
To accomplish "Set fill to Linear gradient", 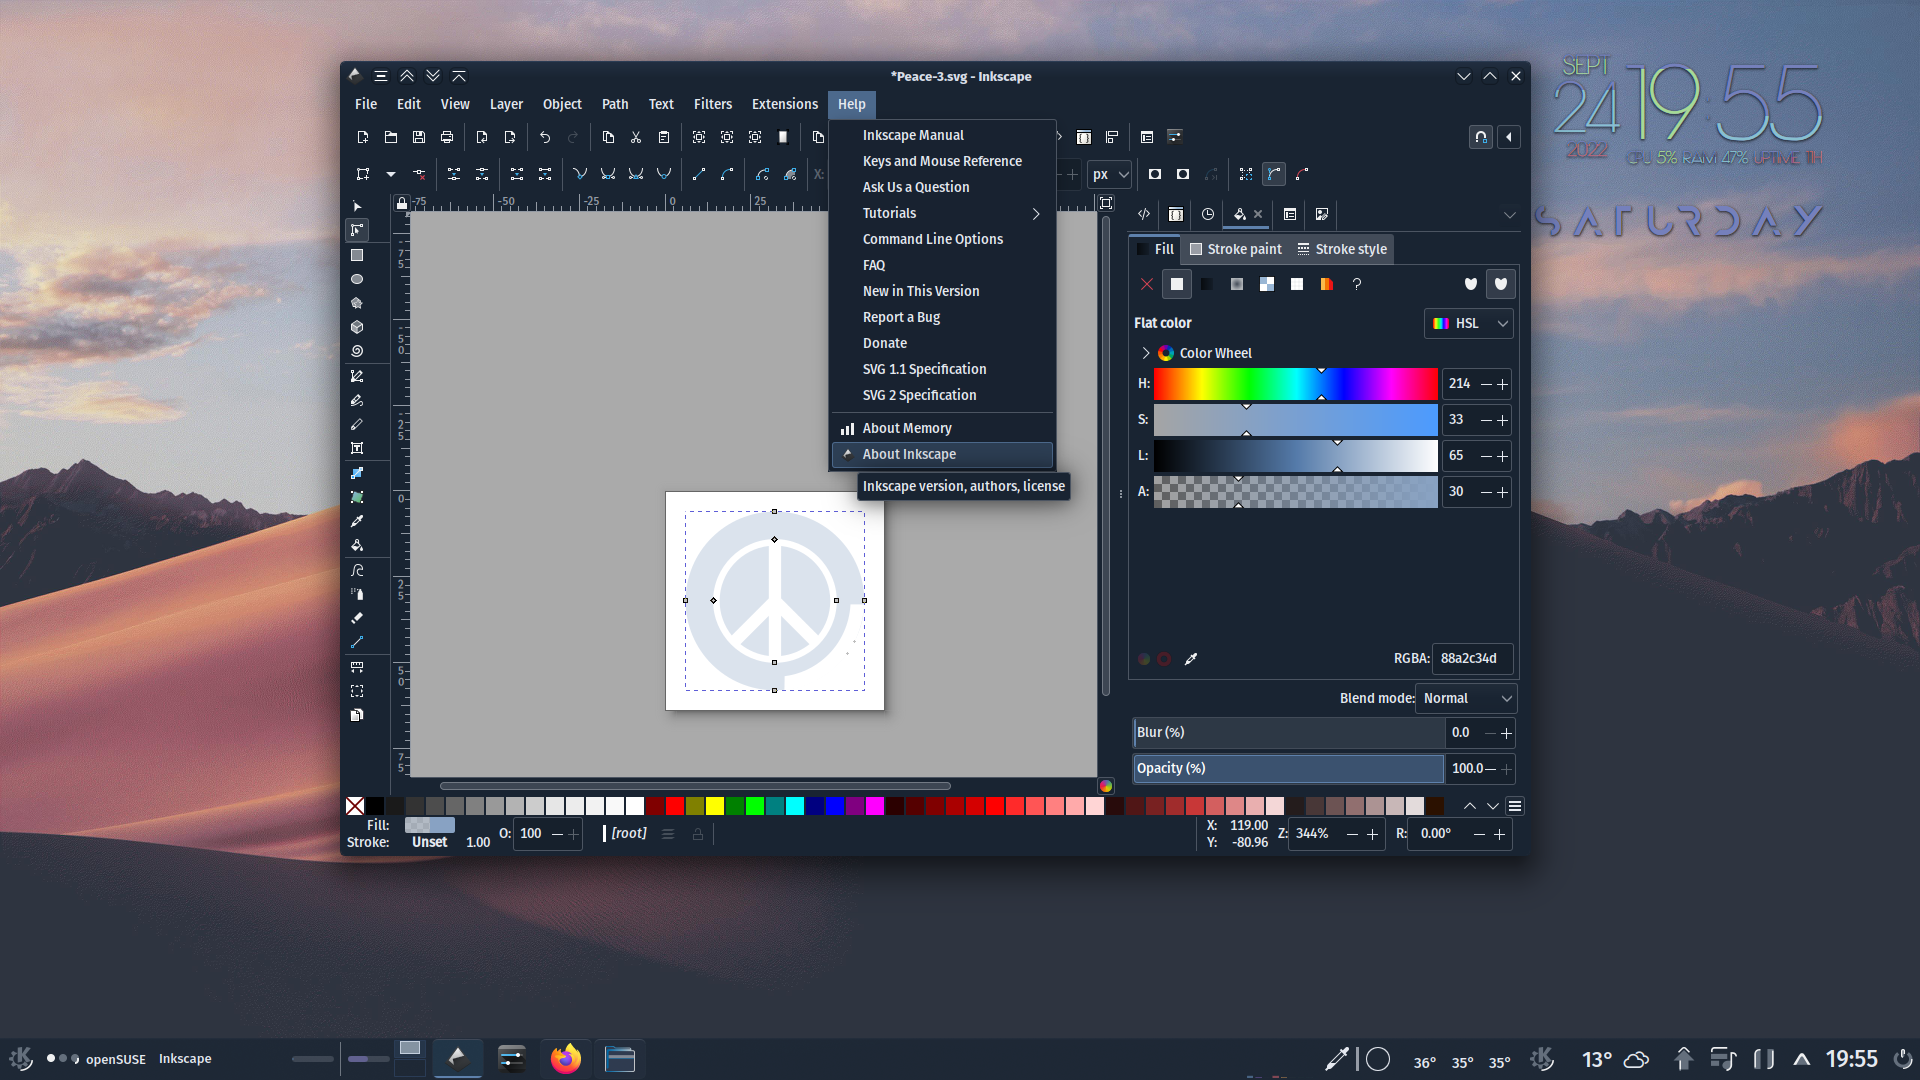I will click(x=1207, y=284).
